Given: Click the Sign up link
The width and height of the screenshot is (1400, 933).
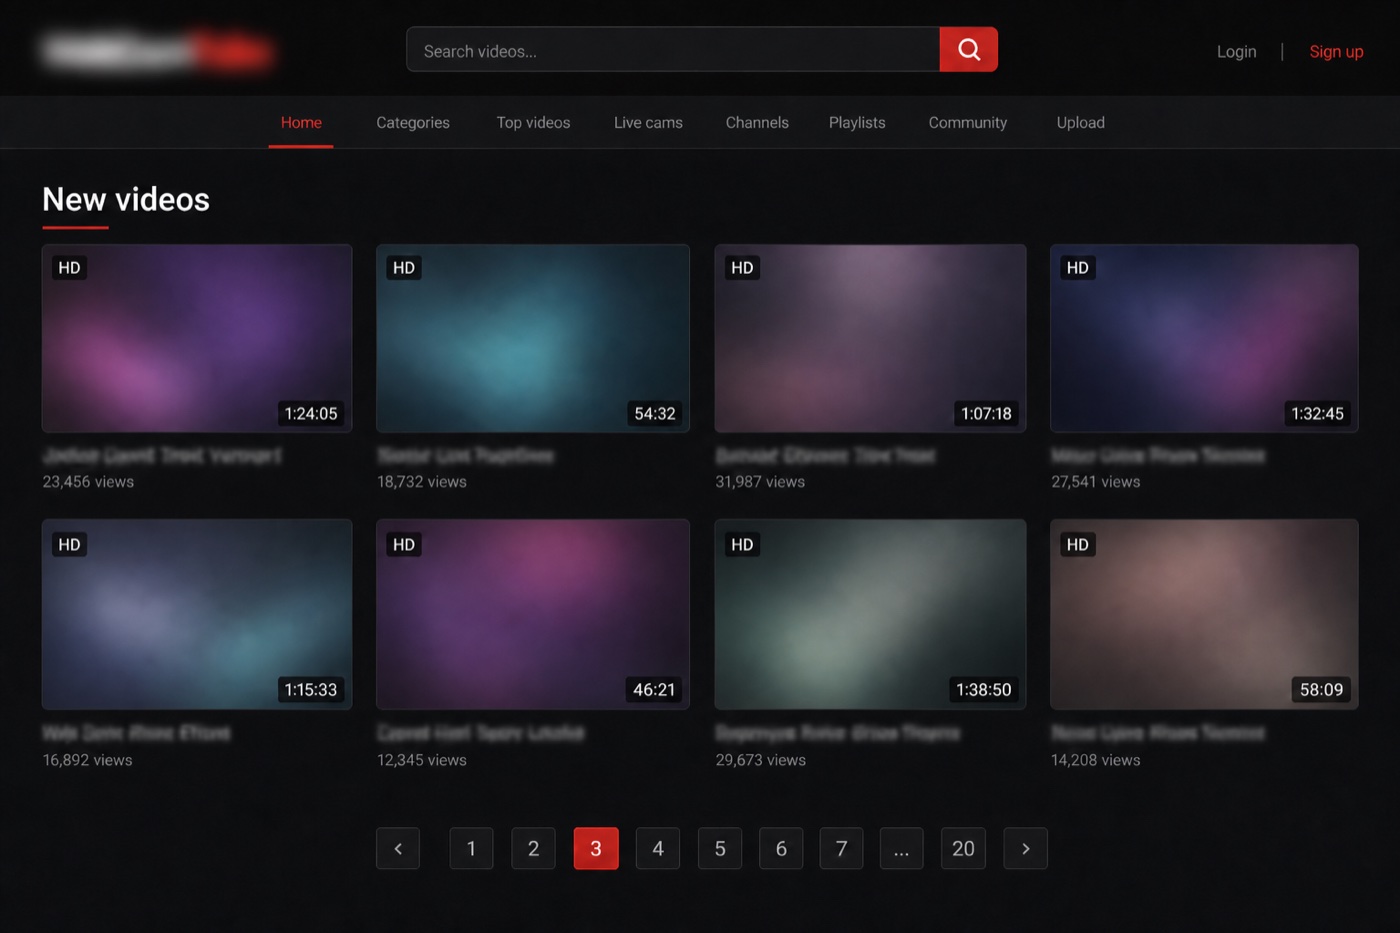Looking at the screenshot, I should click(1336, 51).
